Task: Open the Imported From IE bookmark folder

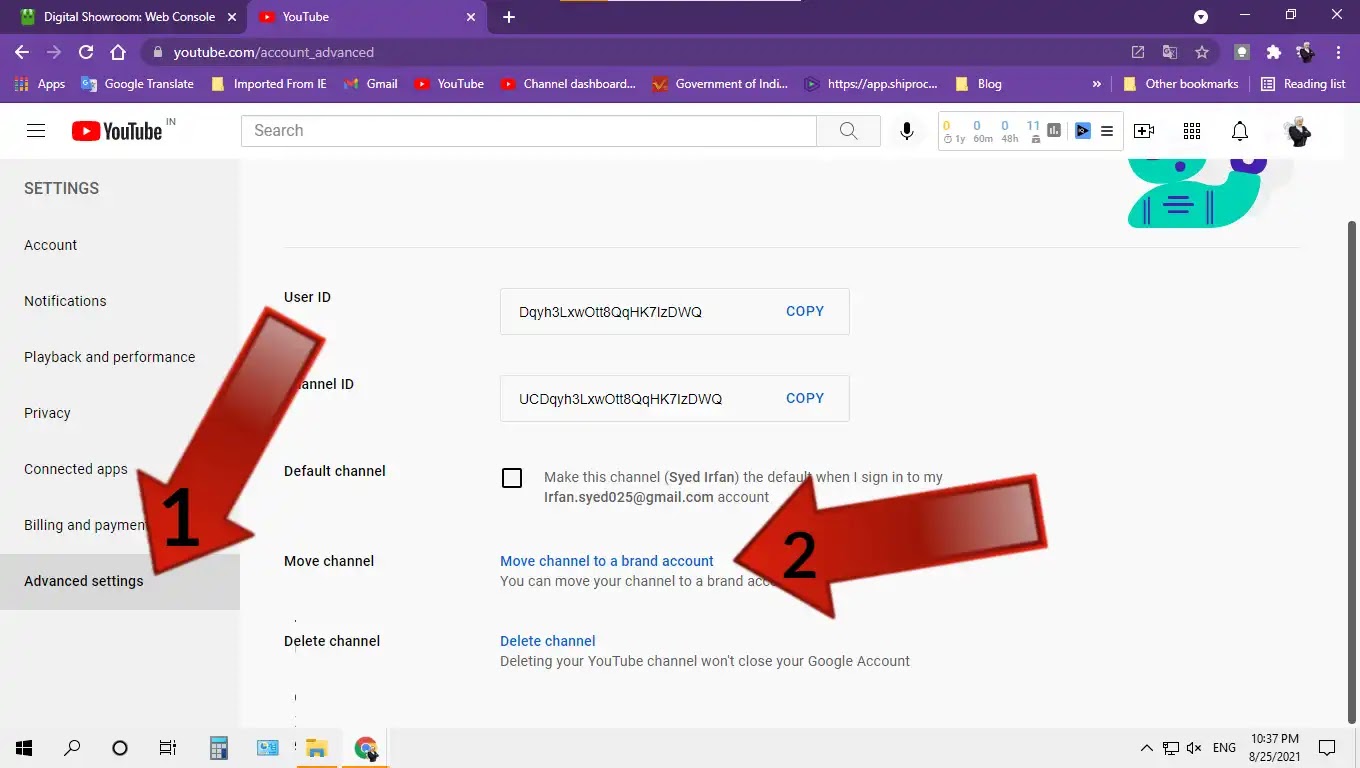Action: pos(269,84)
